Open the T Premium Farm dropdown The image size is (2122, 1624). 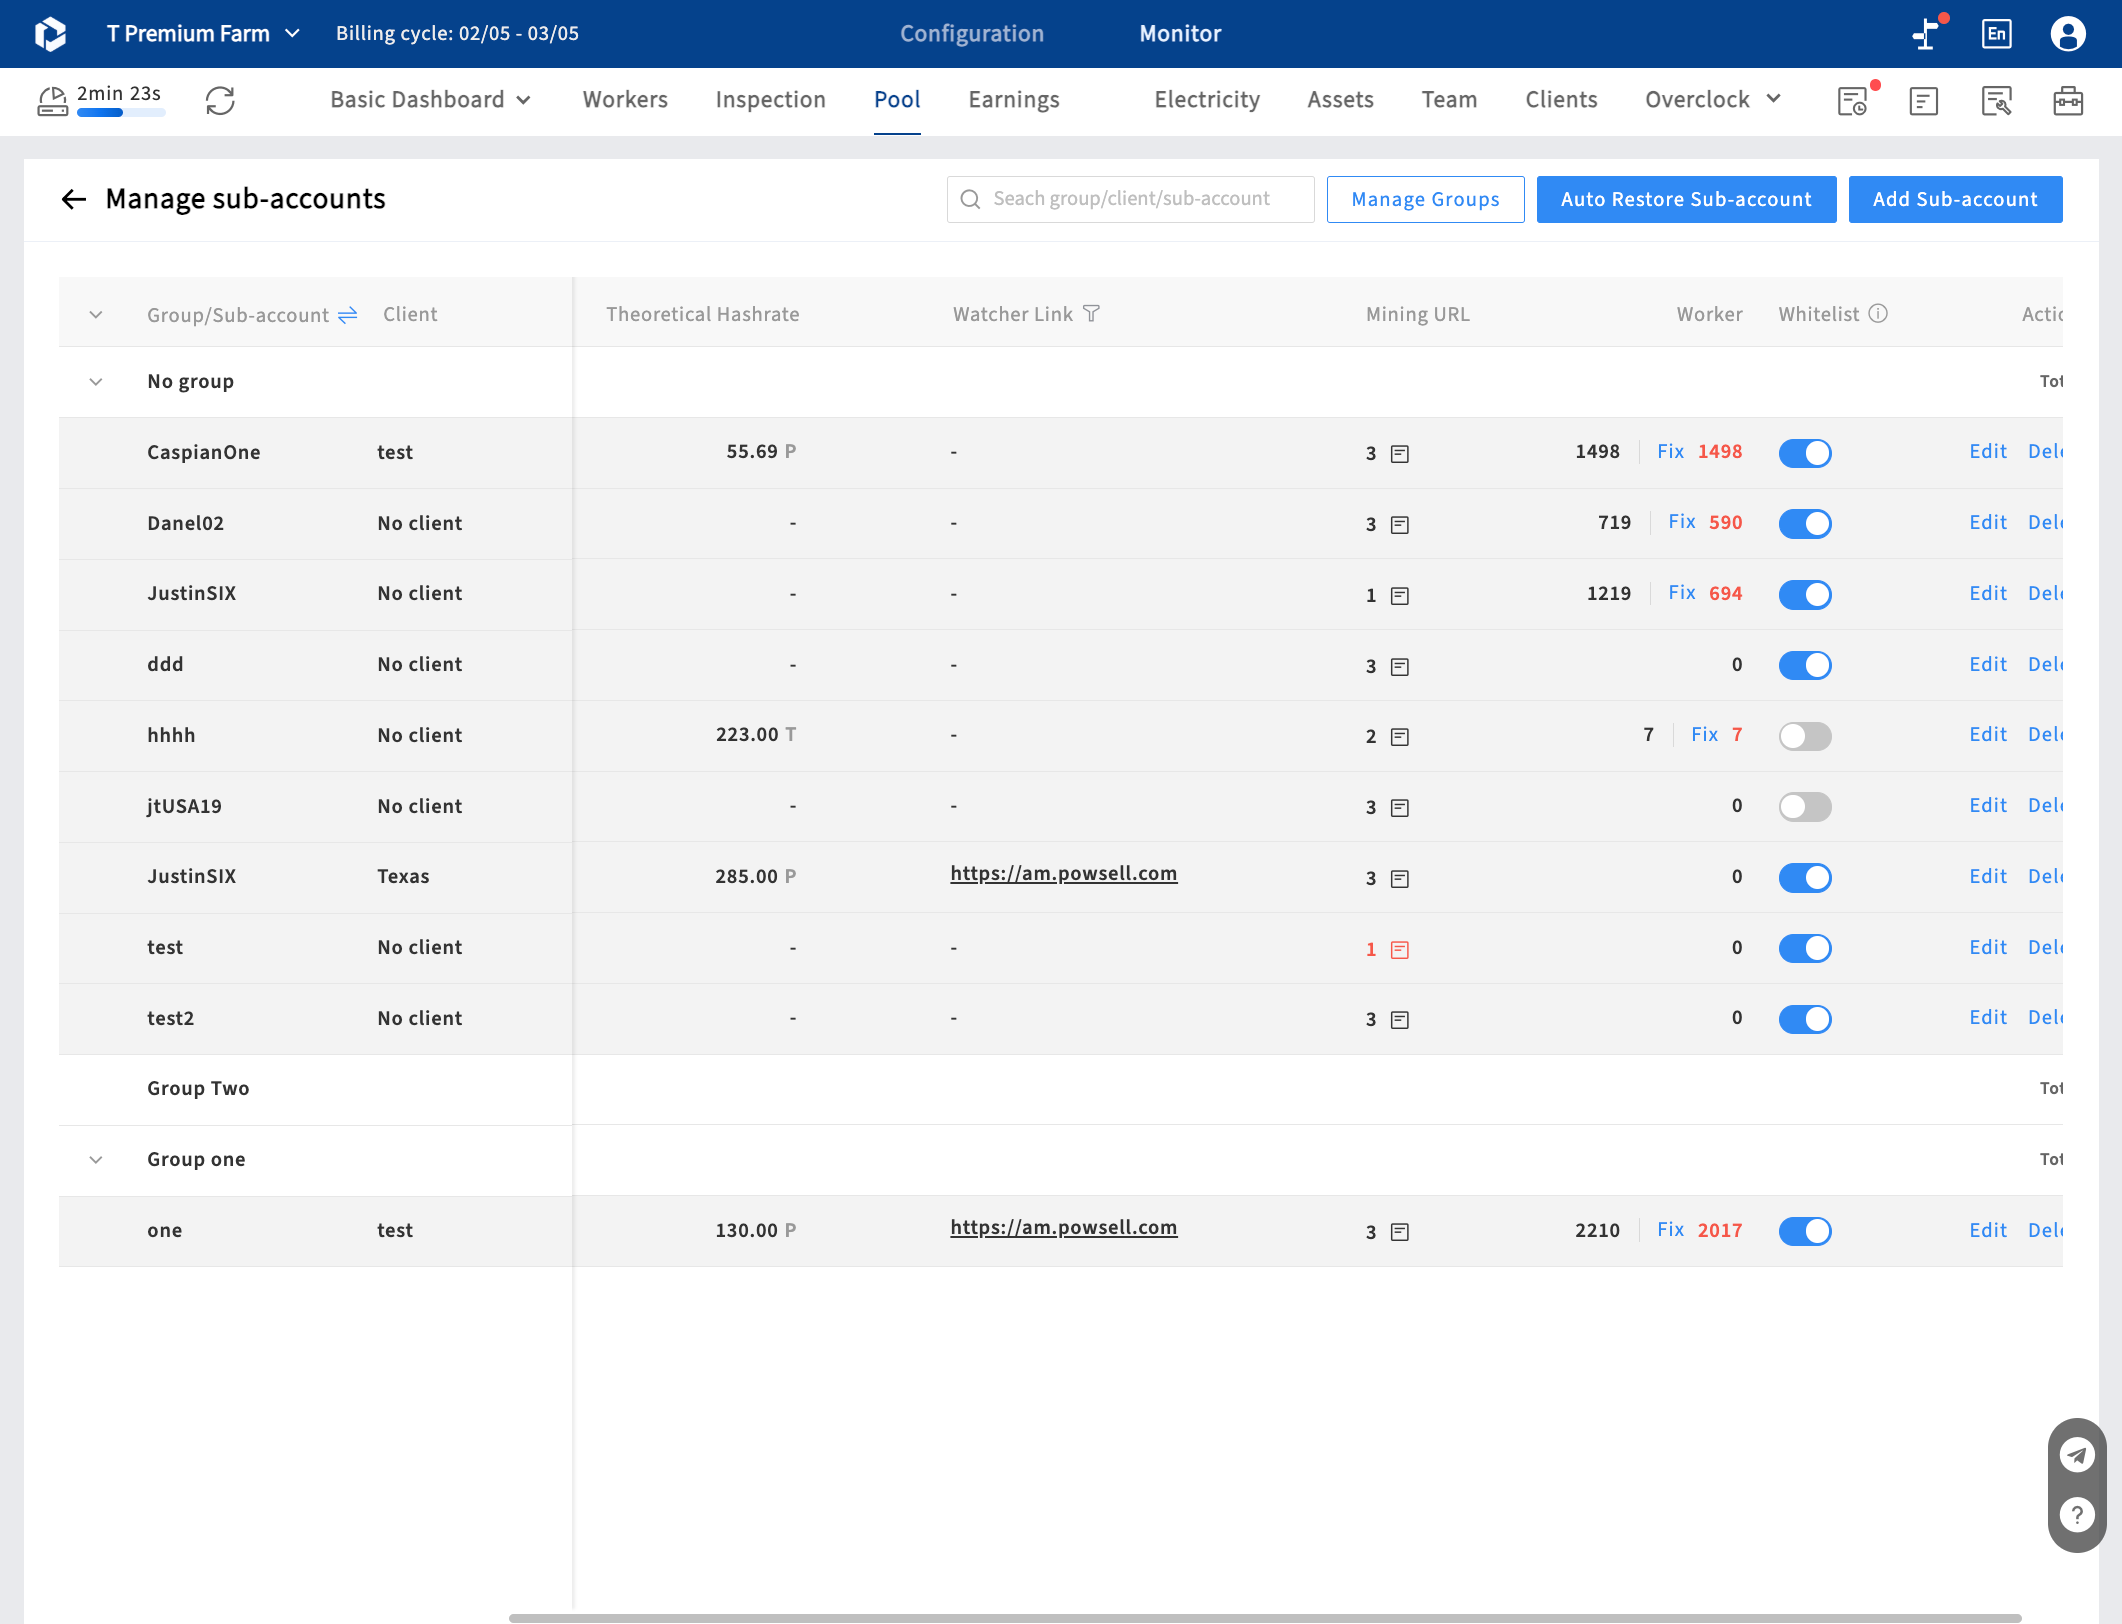click(x=203, y=34)
